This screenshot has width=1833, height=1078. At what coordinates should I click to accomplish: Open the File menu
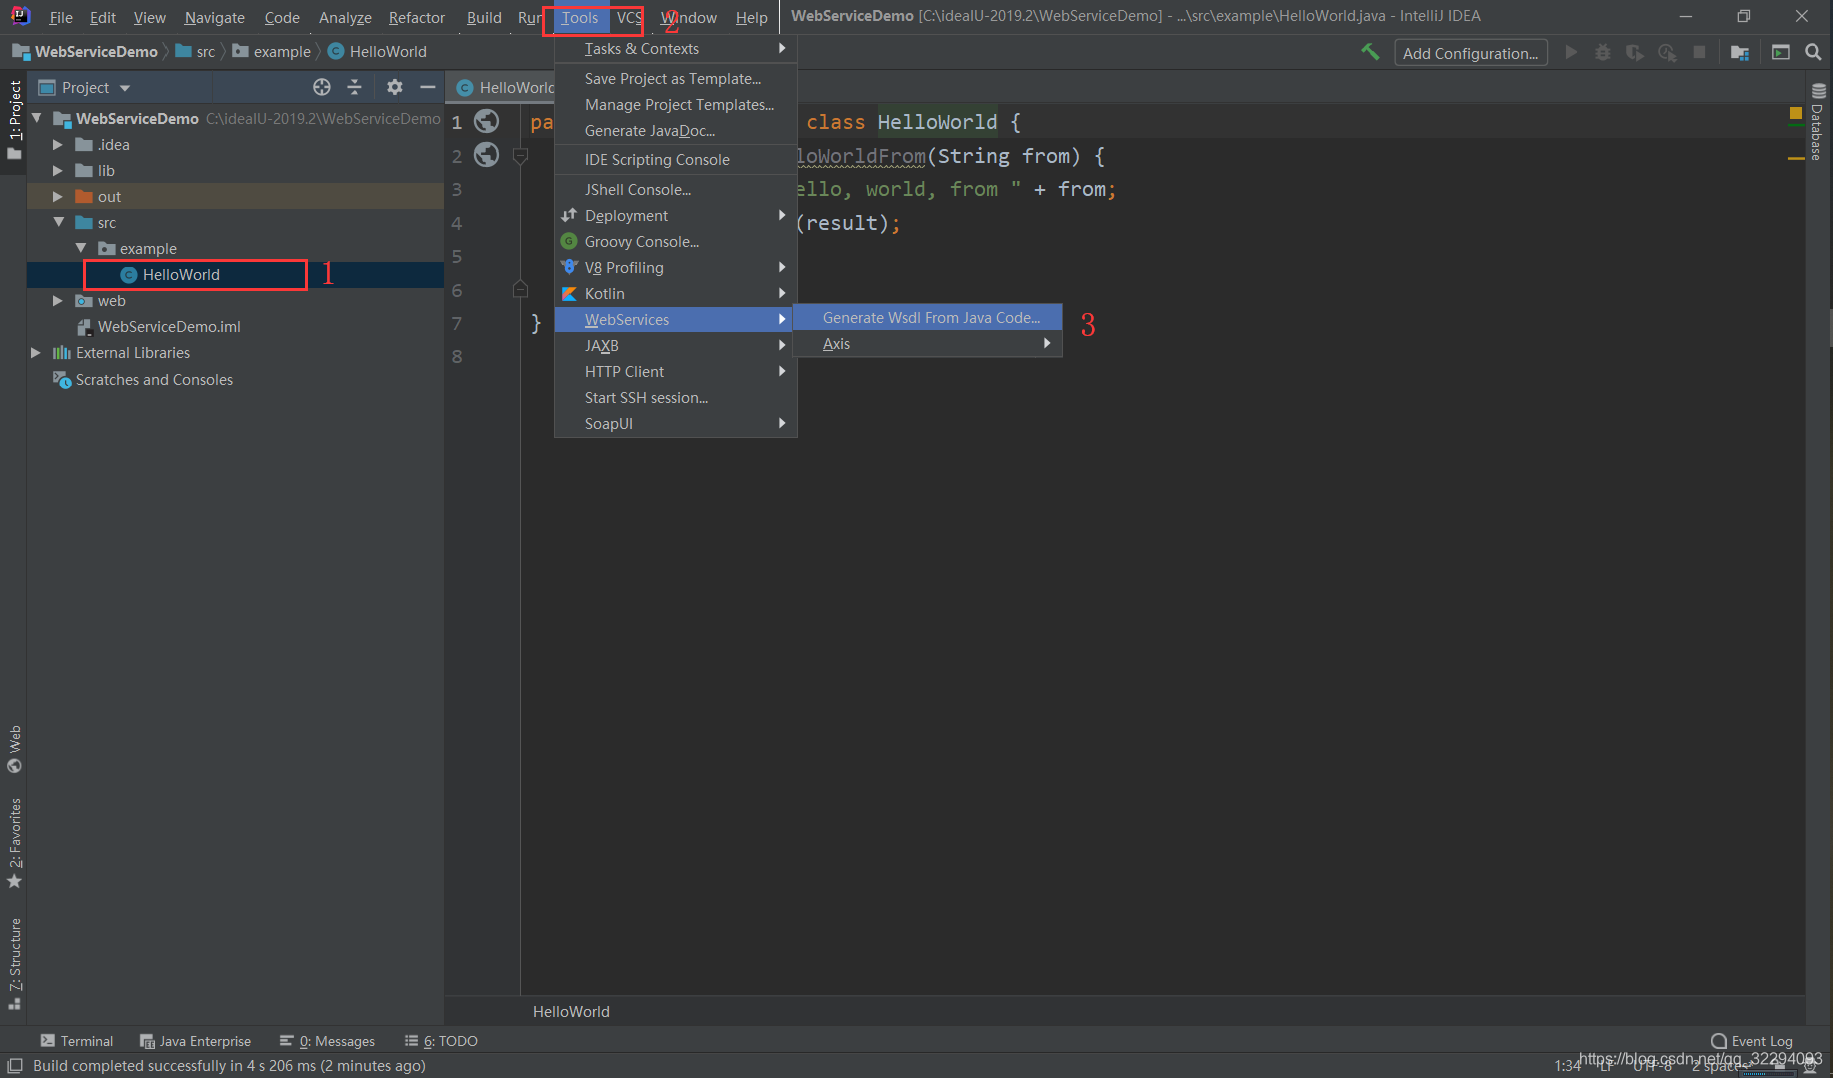(x=61, y=17)
